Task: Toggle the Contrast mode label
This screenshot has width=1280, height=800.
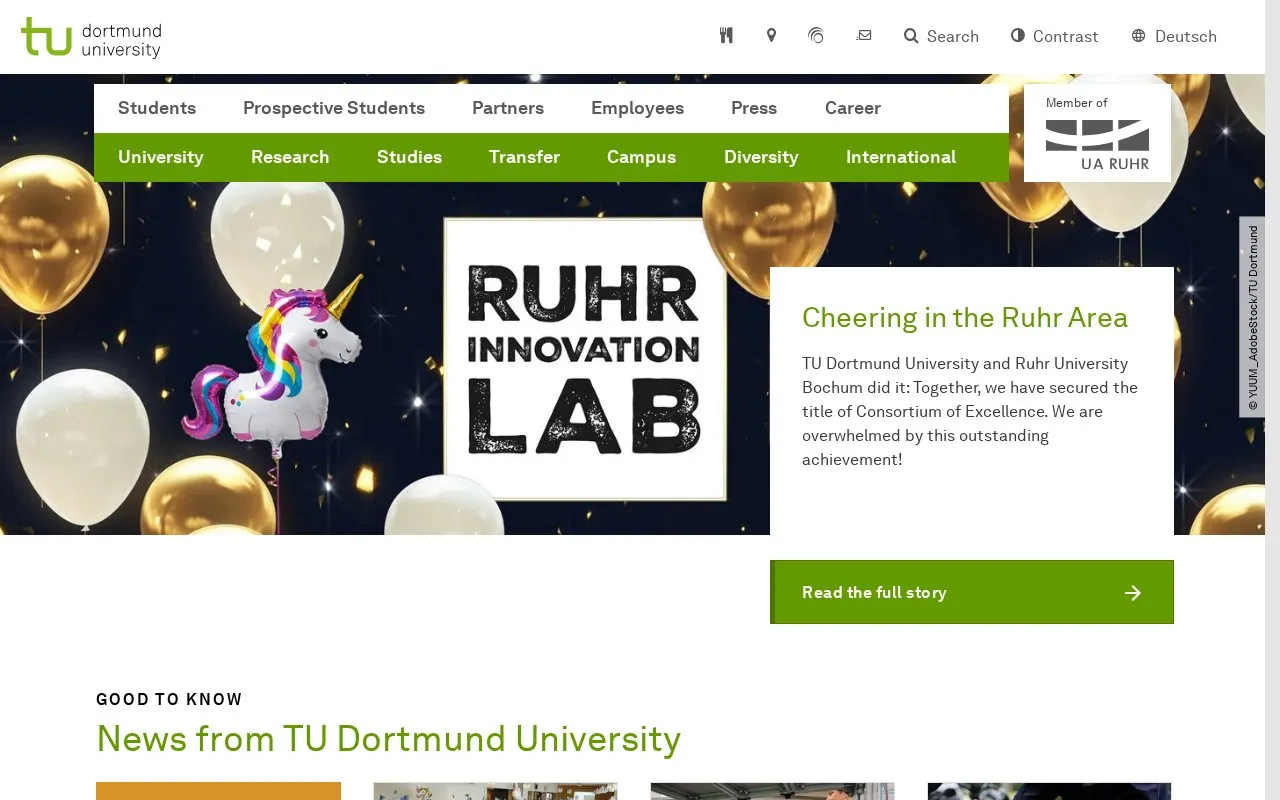Action: [1065, 36]
